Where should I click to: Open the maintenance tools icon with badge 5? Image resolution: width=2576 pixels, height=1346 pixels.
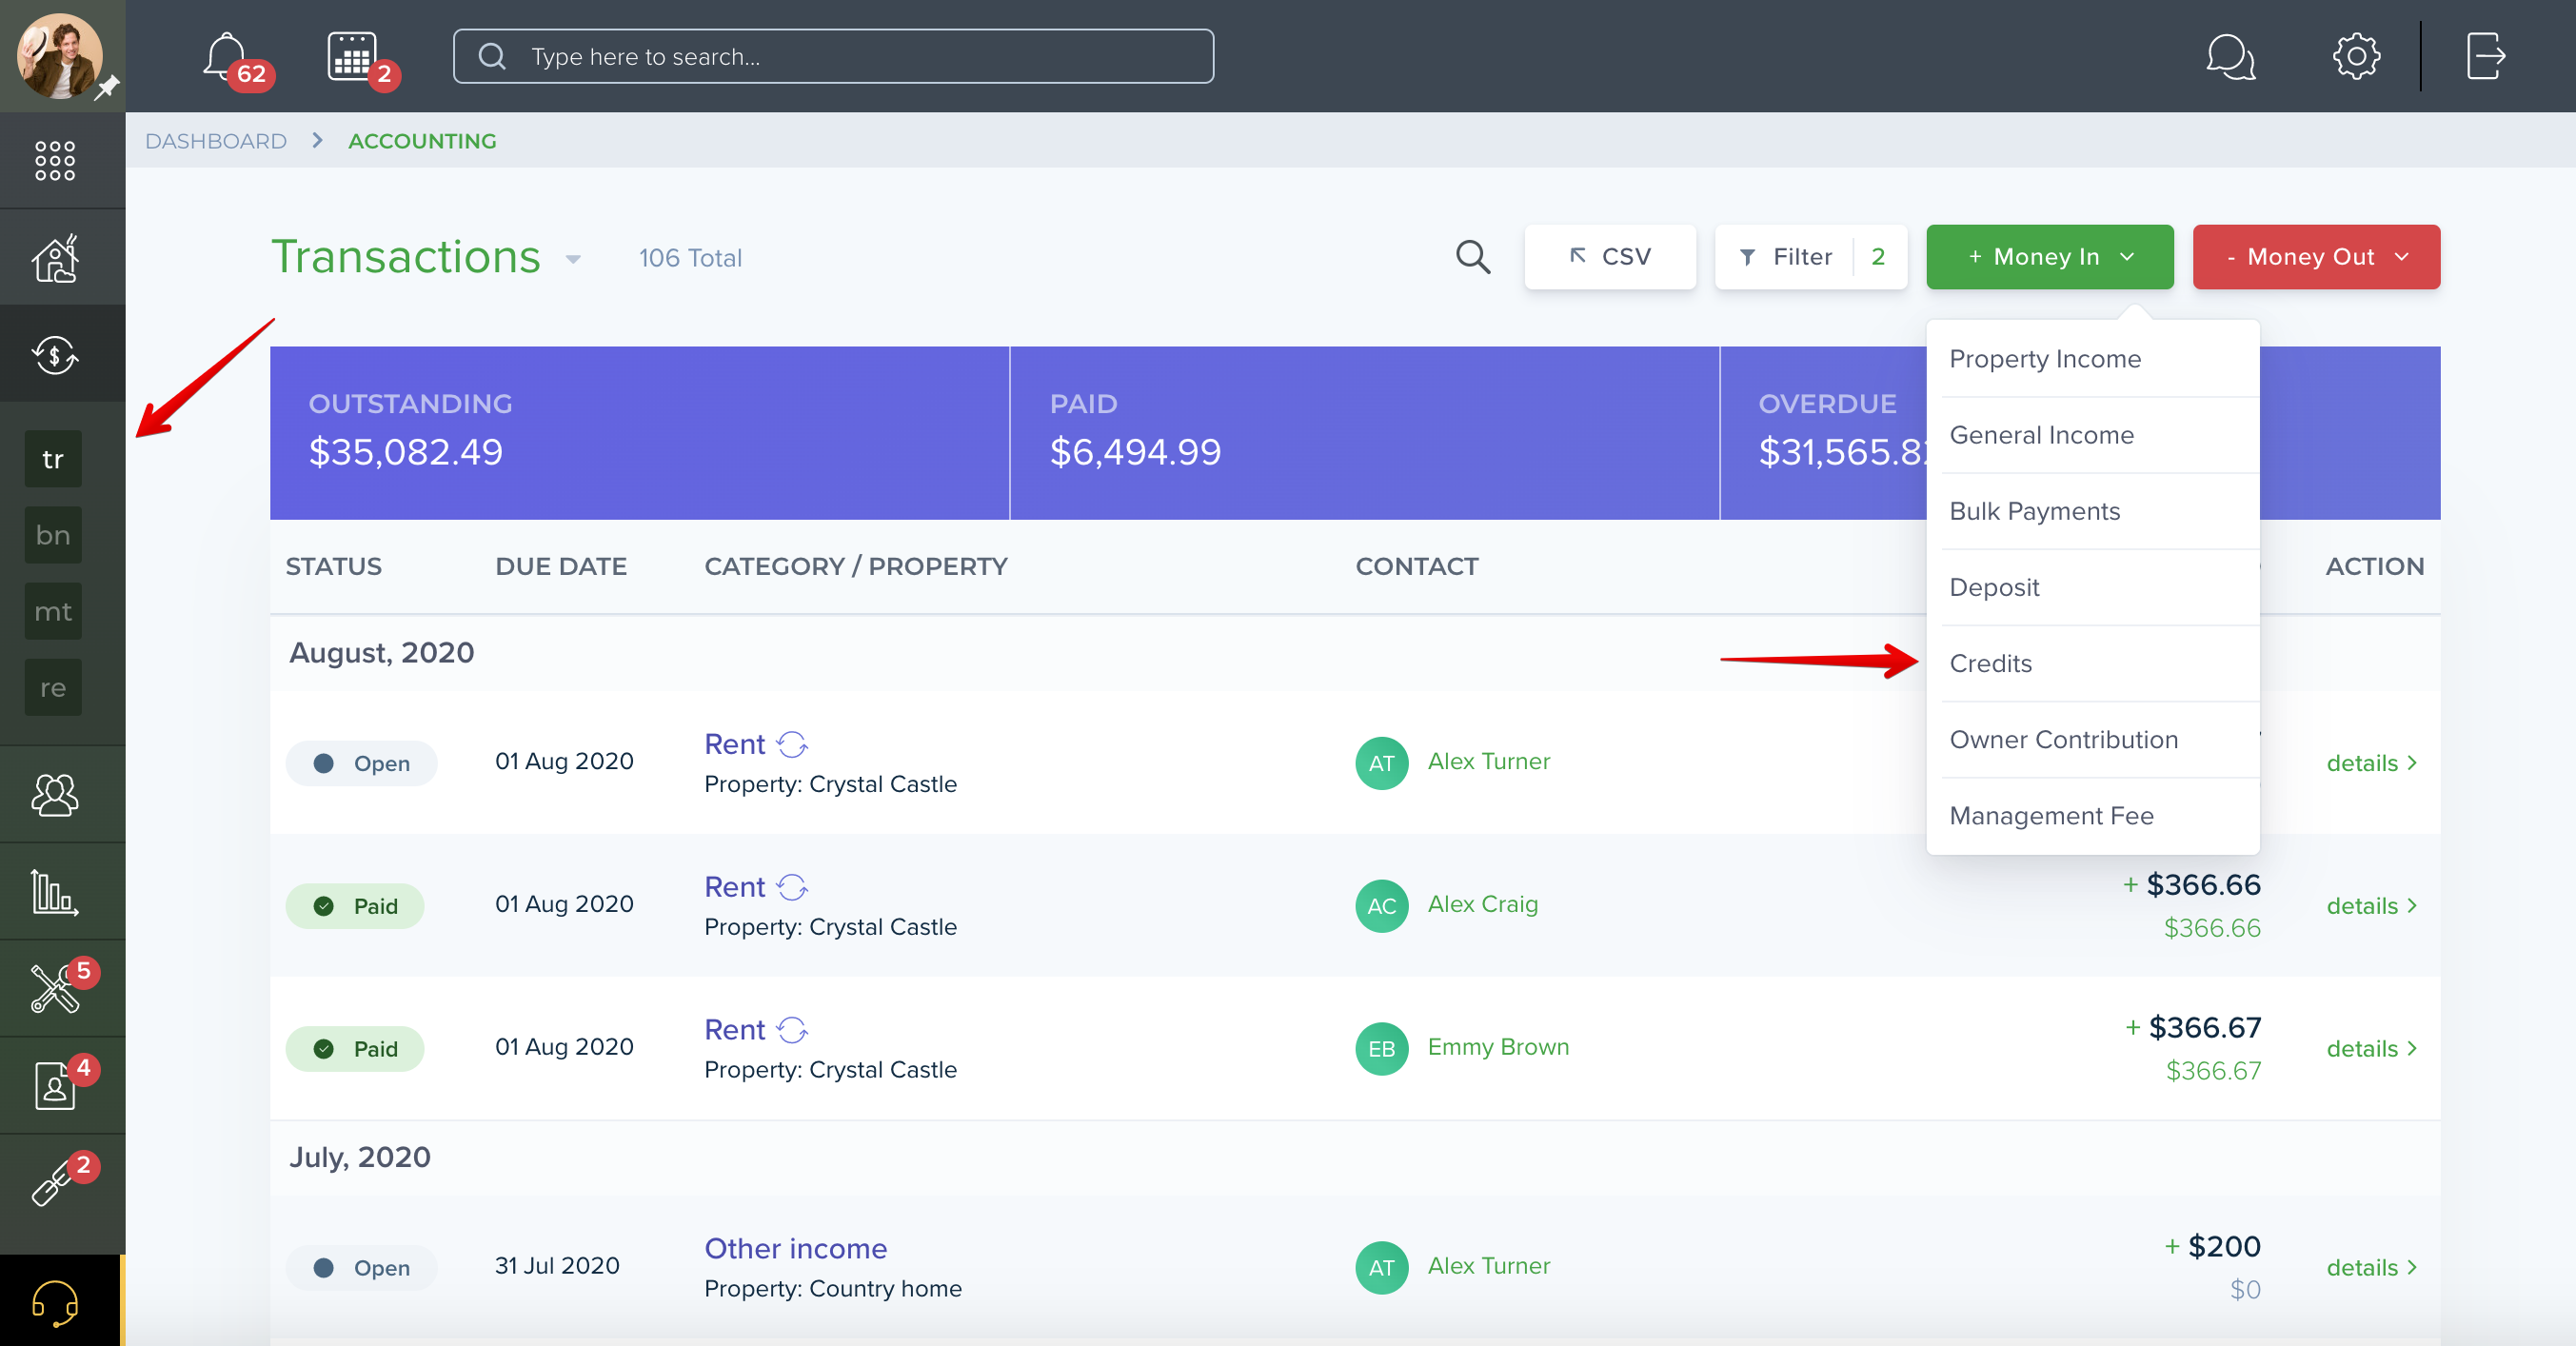pos(55,988)
